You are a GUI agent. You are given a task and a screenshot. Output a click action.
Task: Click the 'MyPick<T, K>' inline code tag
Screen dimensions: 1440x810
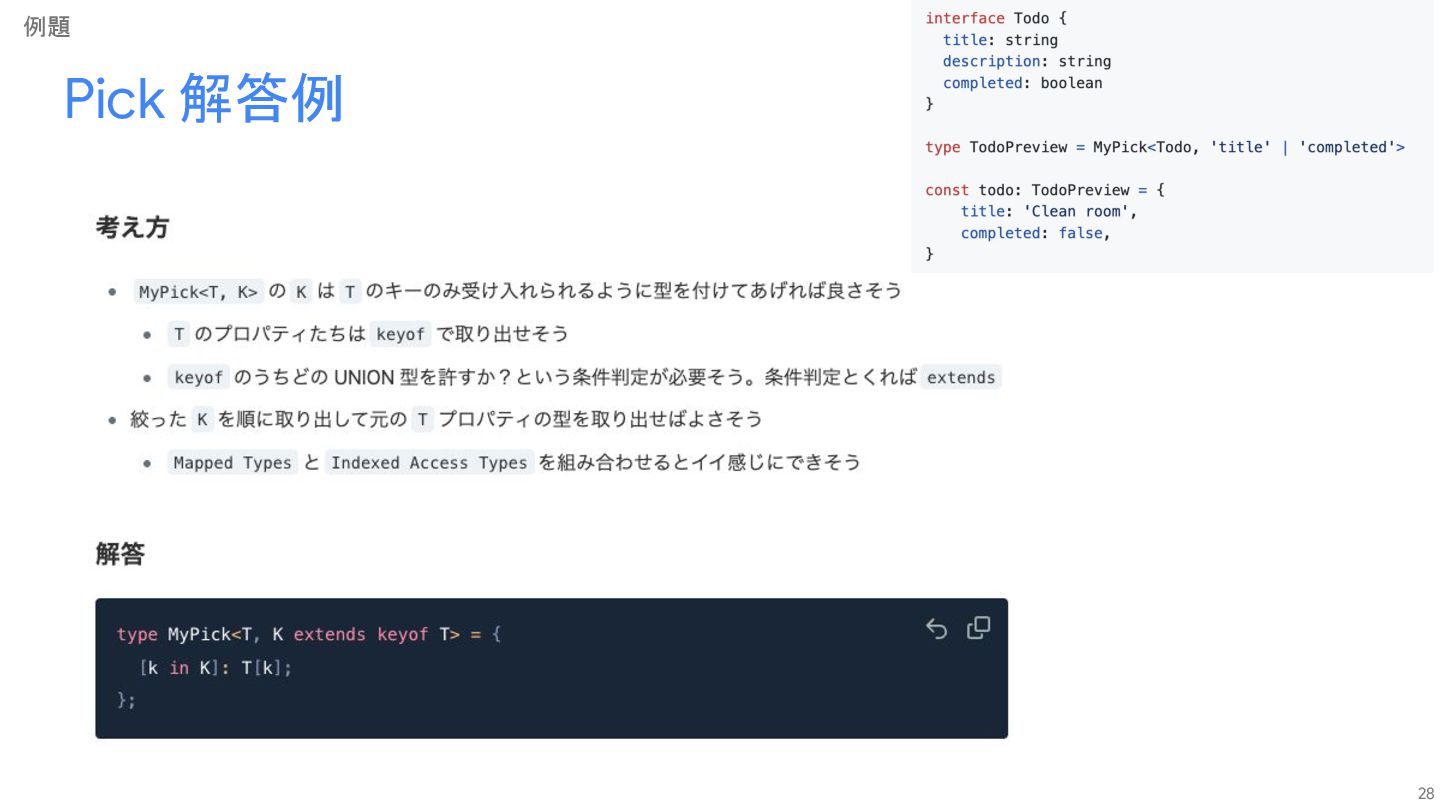[x=198, y=292]
